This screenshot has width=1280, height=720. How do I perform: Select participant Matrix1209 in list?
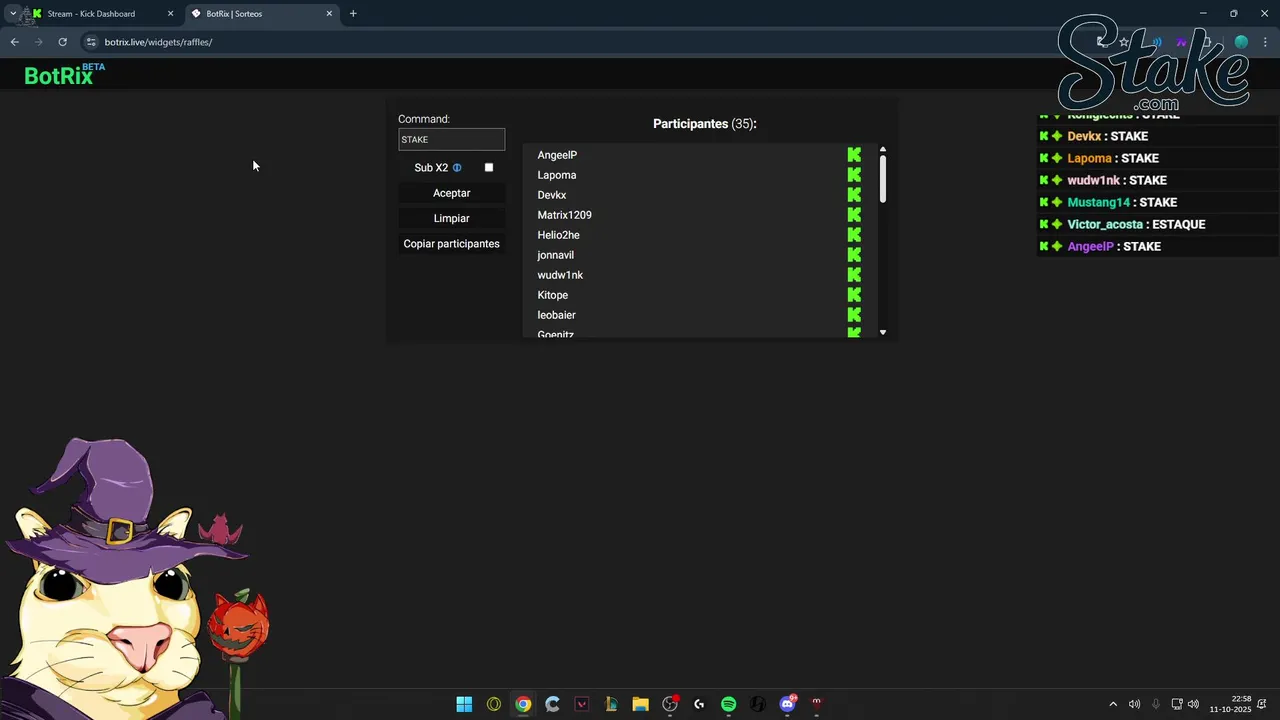(x=564, y=215)
